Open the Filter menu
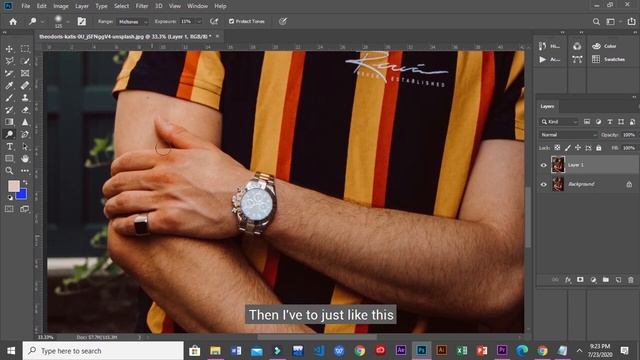Image resolution: width=640 pixels, height=360 pixels. click(142, 6)
